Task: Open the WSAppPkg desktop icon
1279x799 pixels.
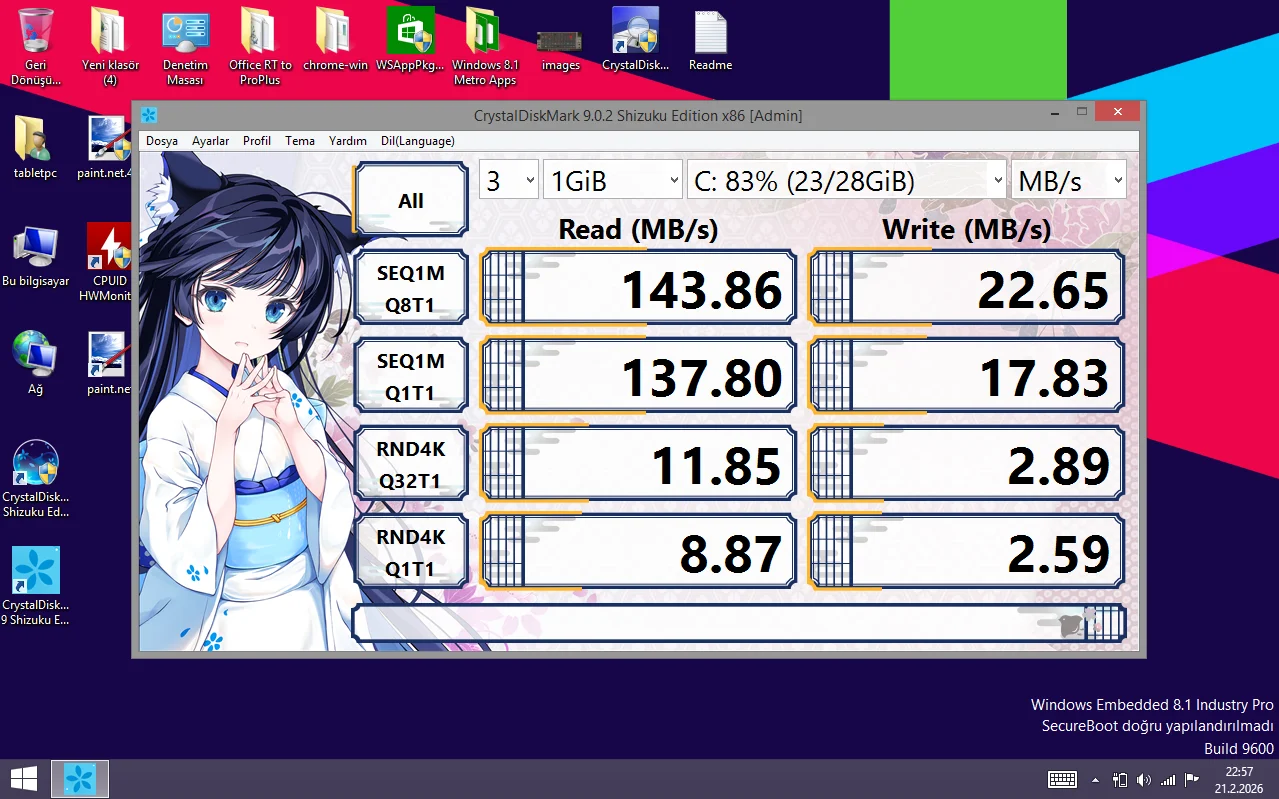Action: 410,40
